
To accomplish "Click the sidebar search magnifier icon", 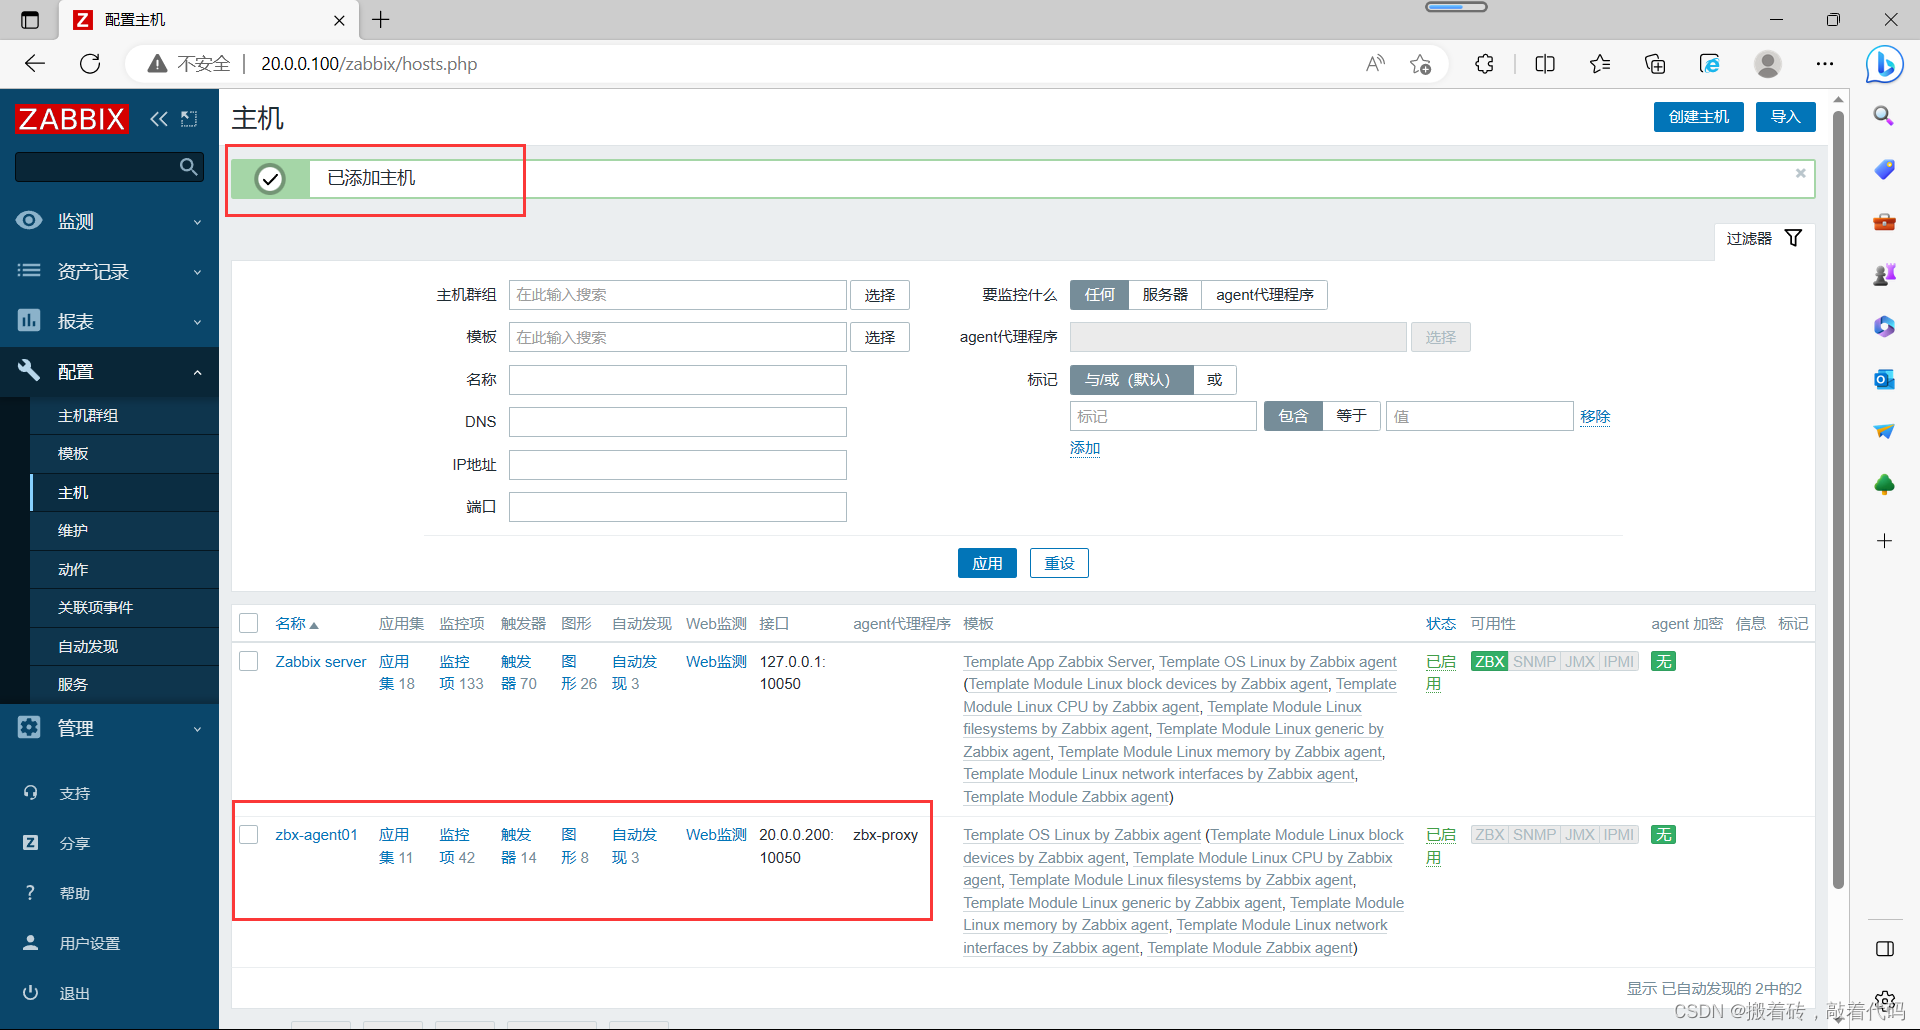I will pos(188,167).
